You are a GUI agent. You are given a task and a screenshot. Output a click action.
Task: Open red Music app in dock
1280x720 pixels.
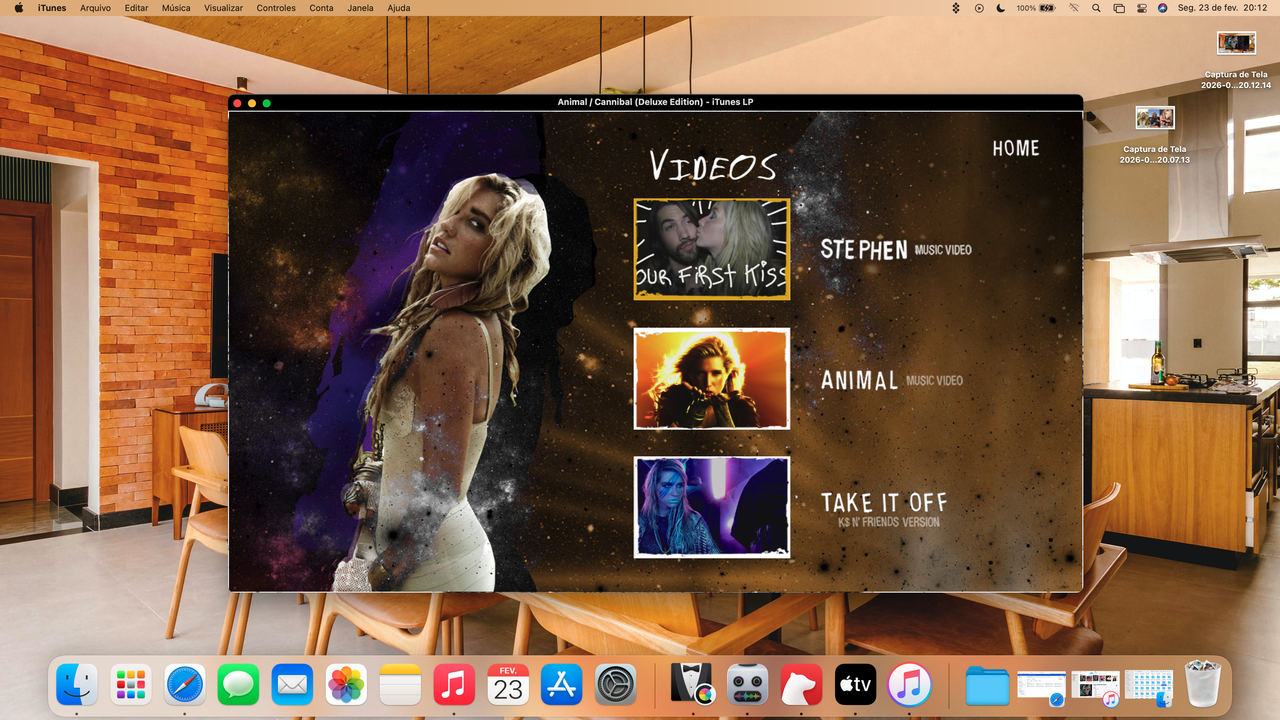tap(454, 685)
